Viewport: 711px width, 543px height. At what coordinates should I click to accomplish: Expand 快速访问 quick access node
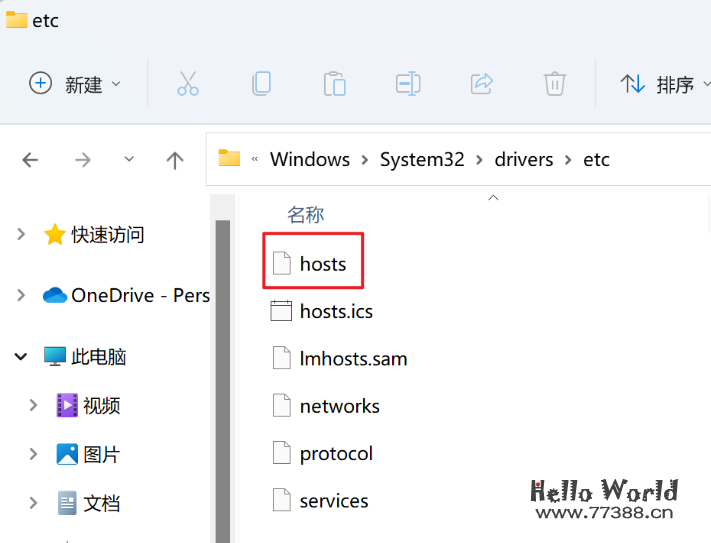coord(21,234)
